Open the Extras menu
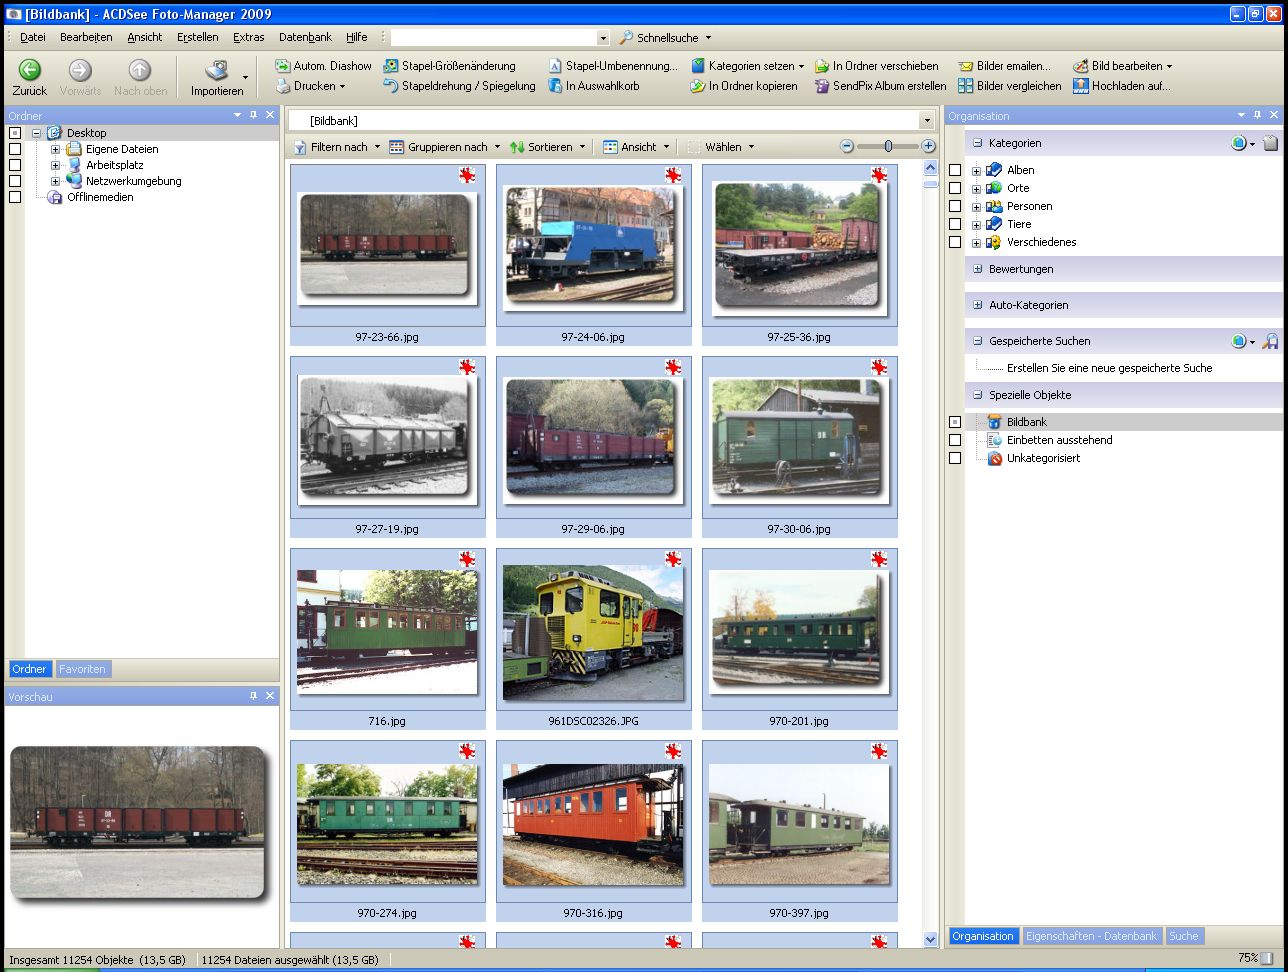This screenshot has width=1288, height=972. (x=248, y=37)
